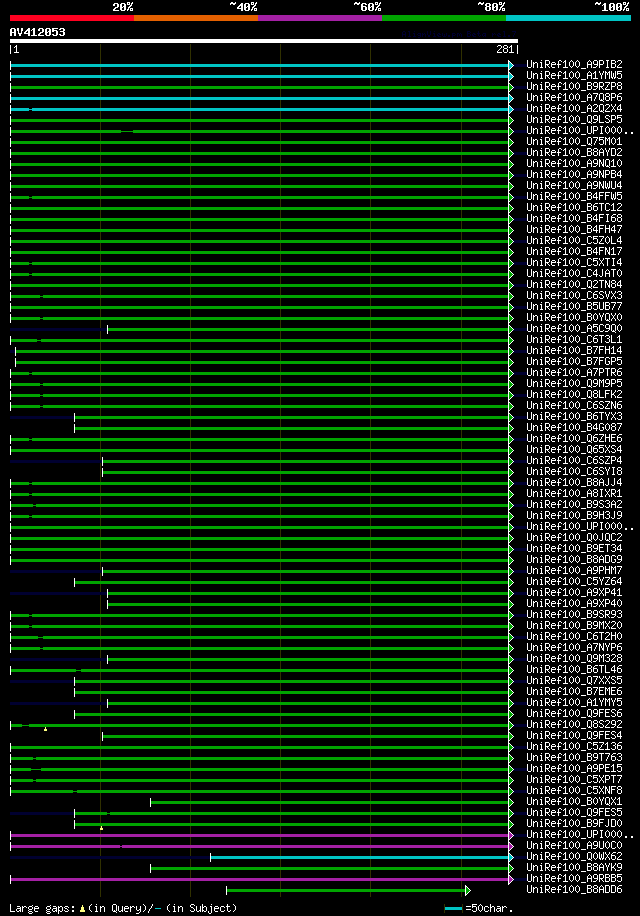Click the green ~80% identity legend segment
This screenshot has width=640, height=916.
444,18
